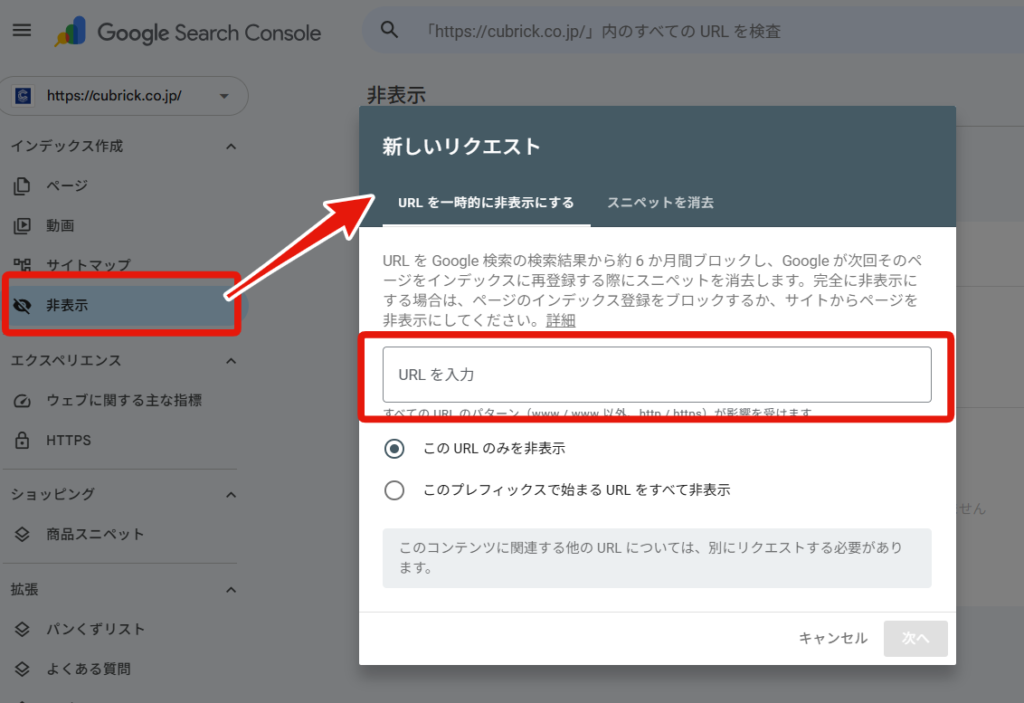
Task: Follow the 詳細 link
Action: (x=560, y=321)
